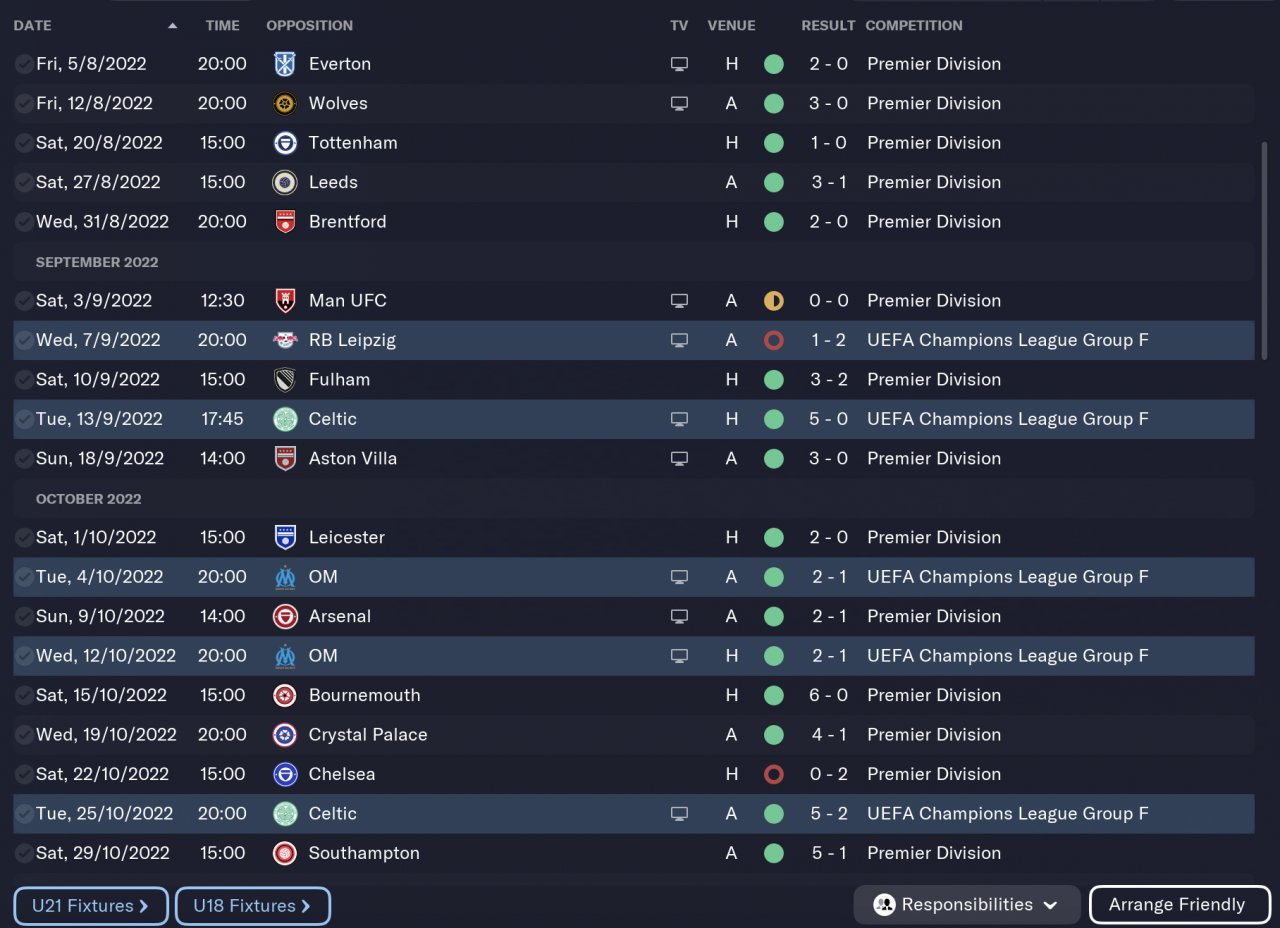Image resolution: width=1280 pixels, height=928 pixels.
Task: Click the TV icon on Man UFC row
Action: tap(679, 301)
